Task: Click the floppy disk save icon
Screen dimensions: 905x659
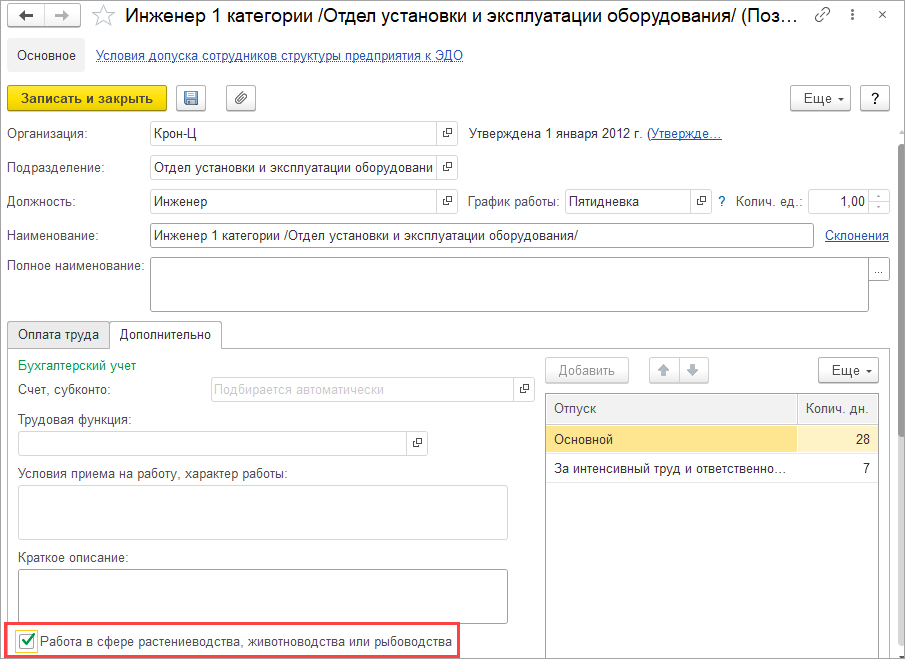Action: [190, 98]
